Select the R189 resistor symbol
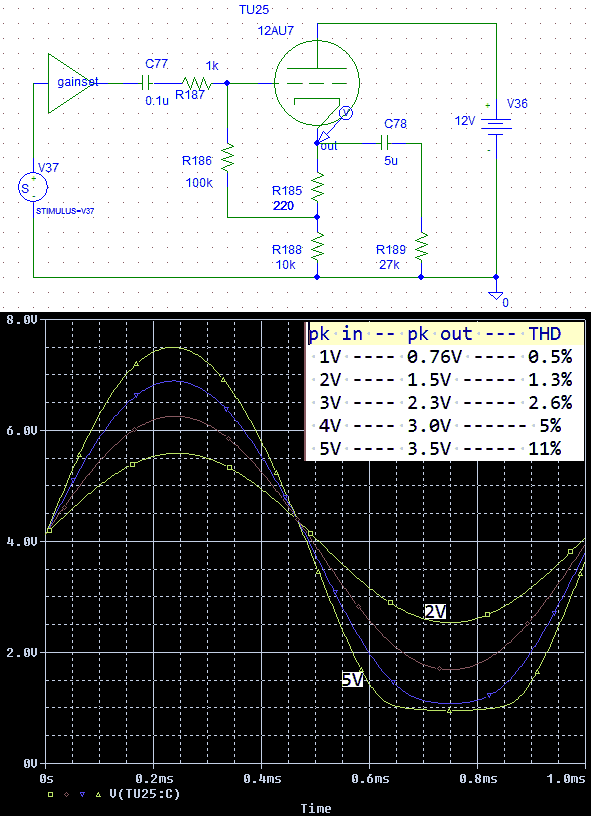The width and height of the screenshot is (591, 816). point(421,246)
